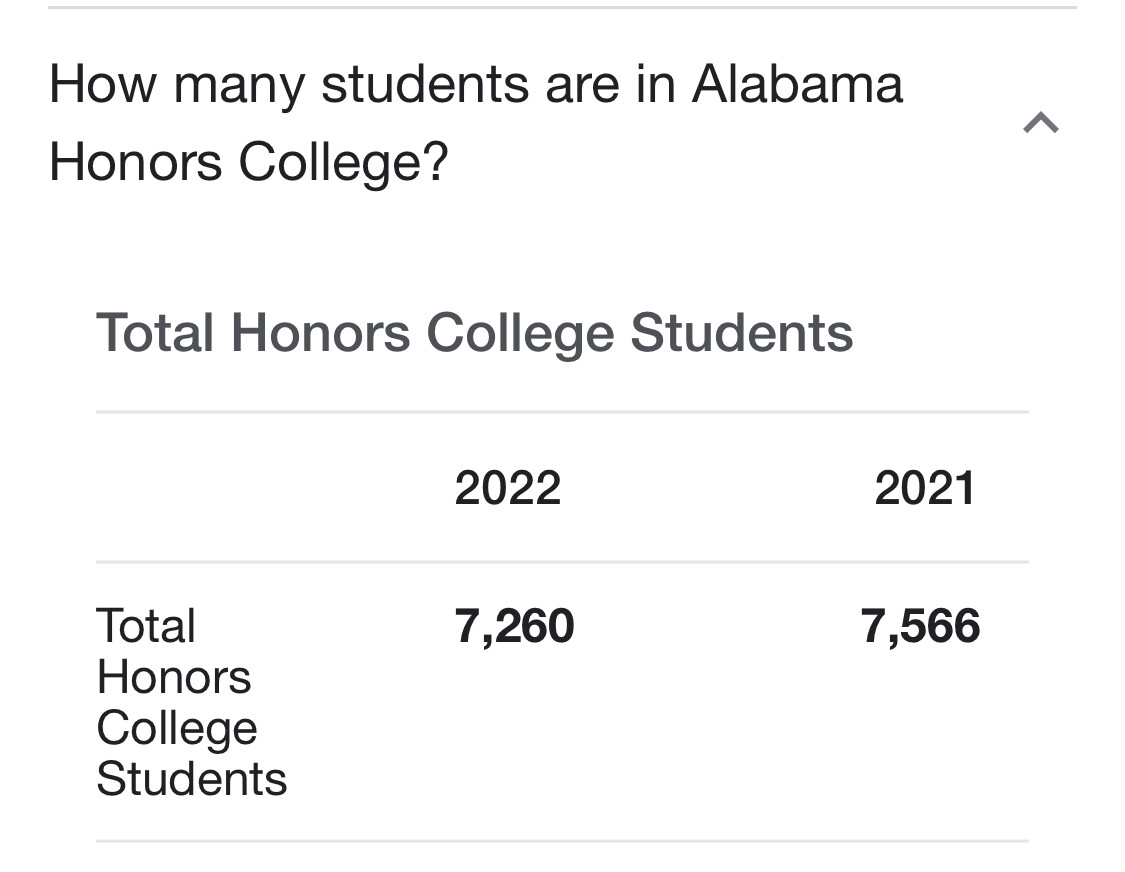Click the bottom divider line of the table

pyautogui.click(x=562, y=840)
